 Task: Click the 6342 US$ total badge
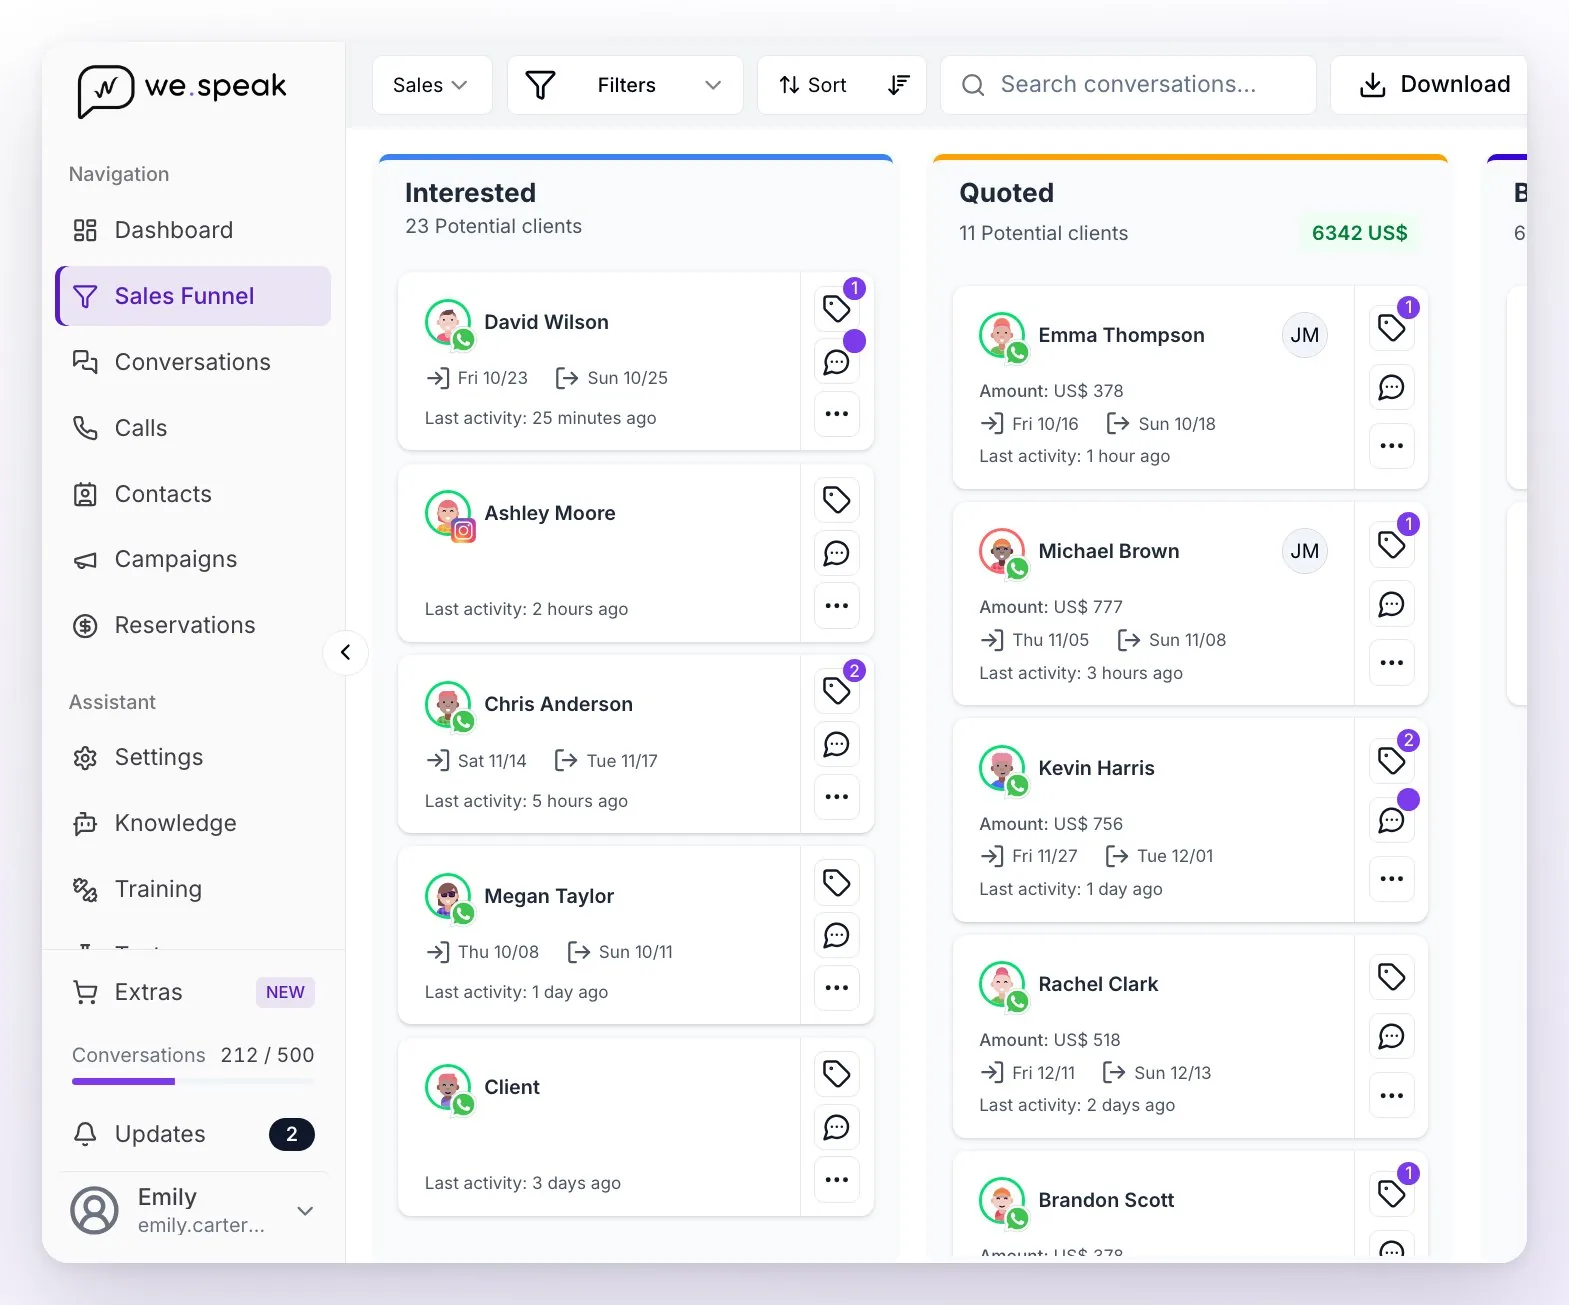[1359, 233]
